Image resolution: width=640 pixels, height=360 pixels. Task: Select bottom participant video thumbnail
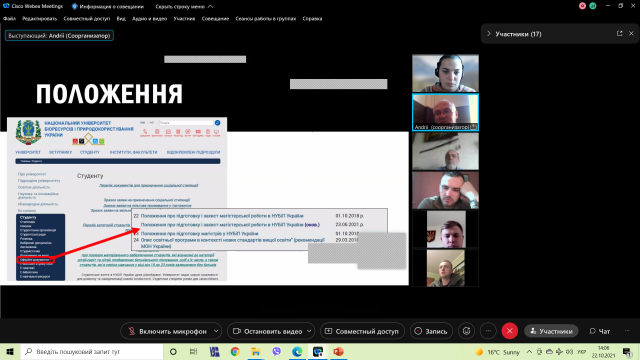445,268
